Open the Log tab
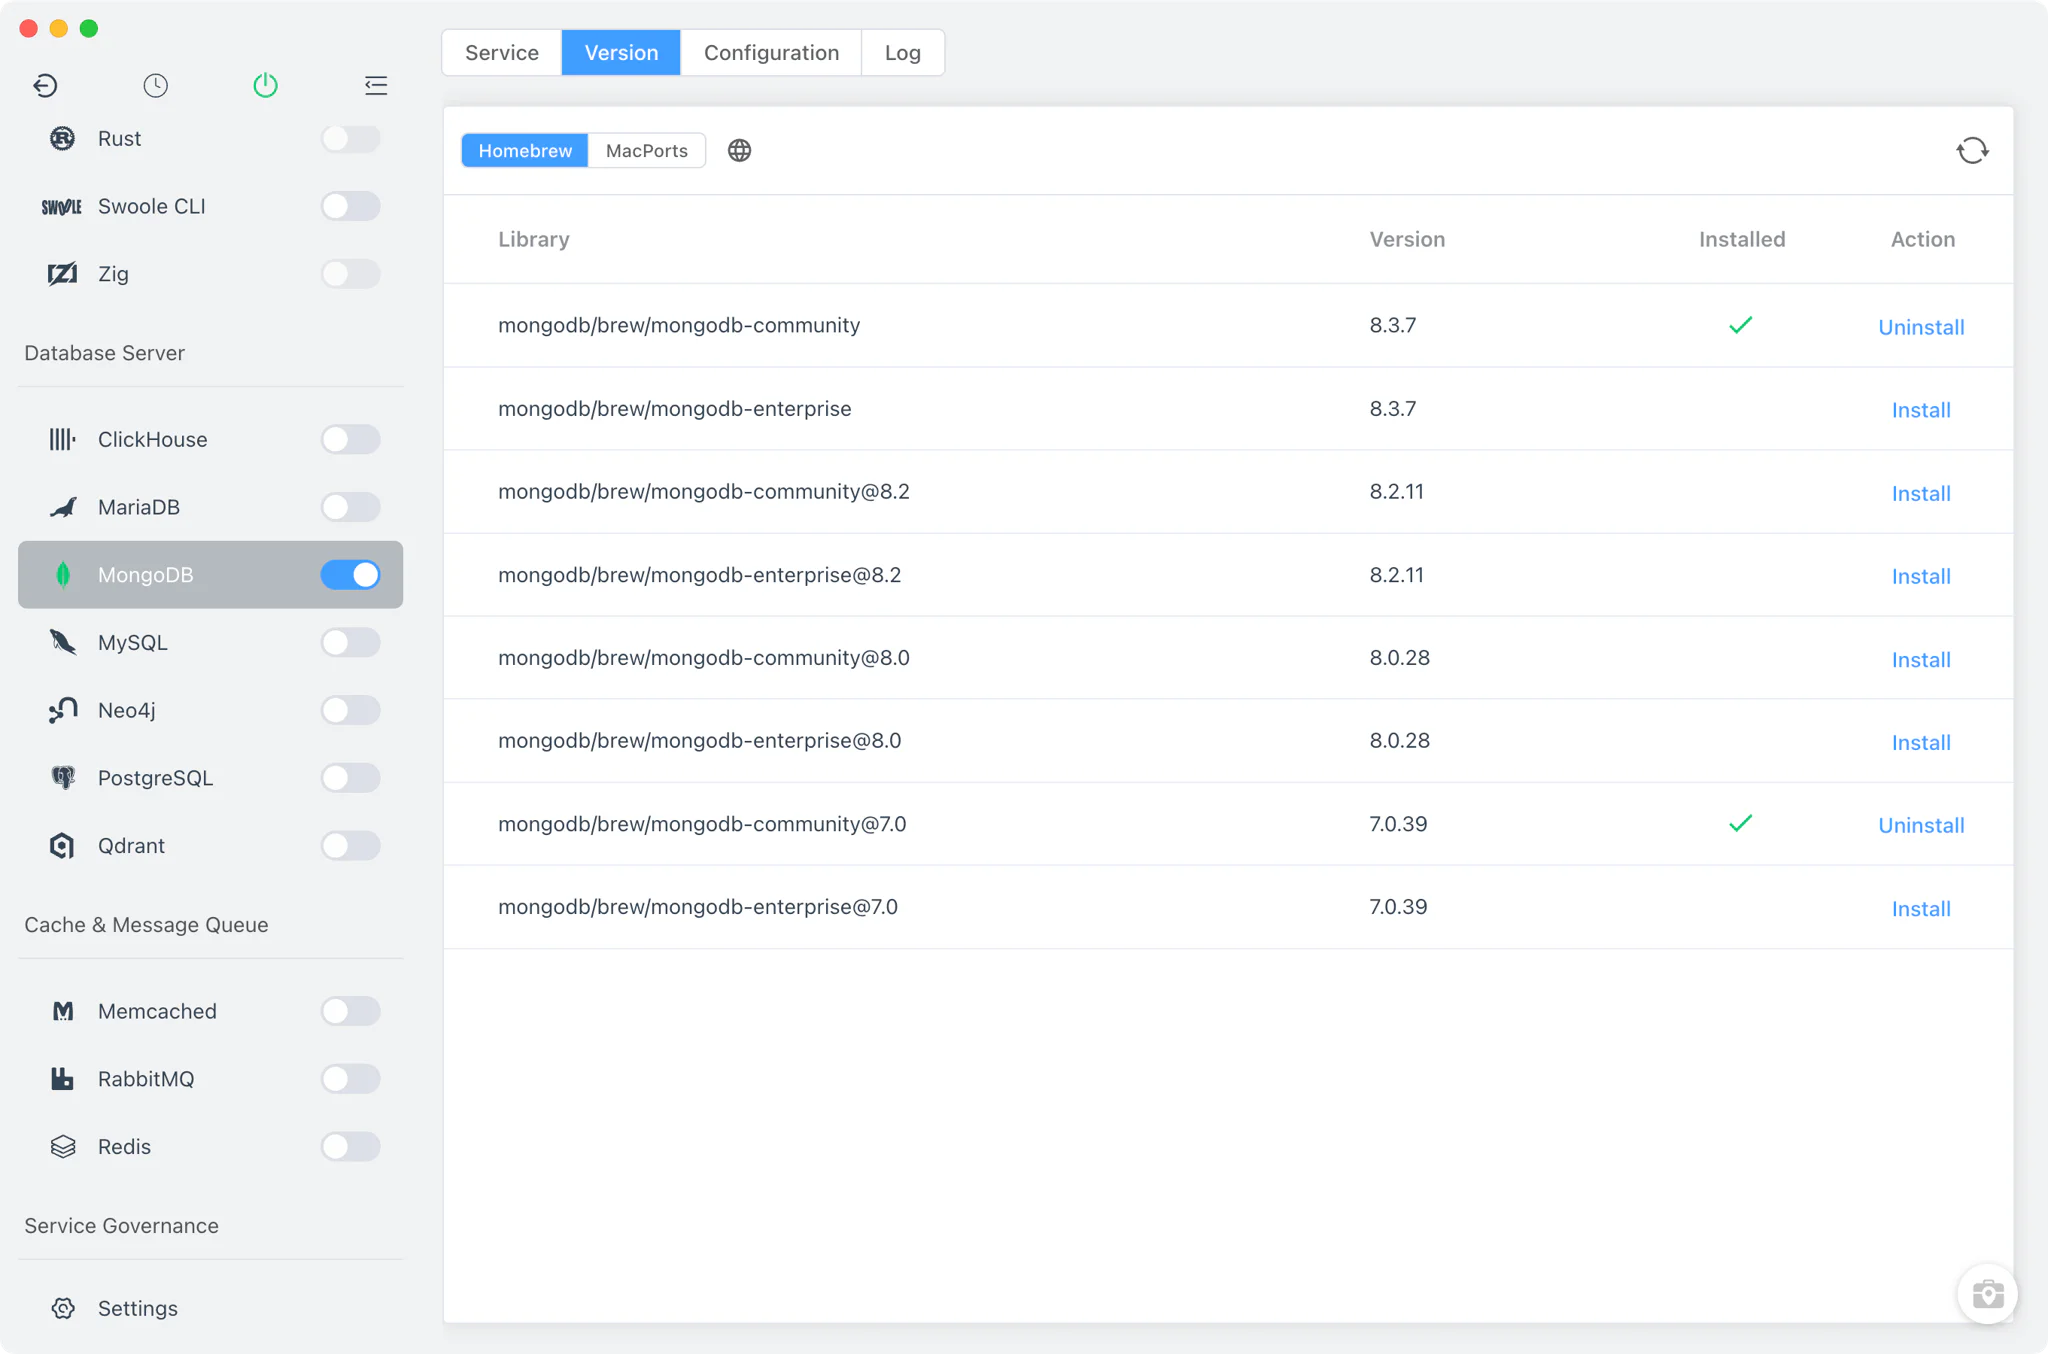The image size is (2048, 1354). 902,52
